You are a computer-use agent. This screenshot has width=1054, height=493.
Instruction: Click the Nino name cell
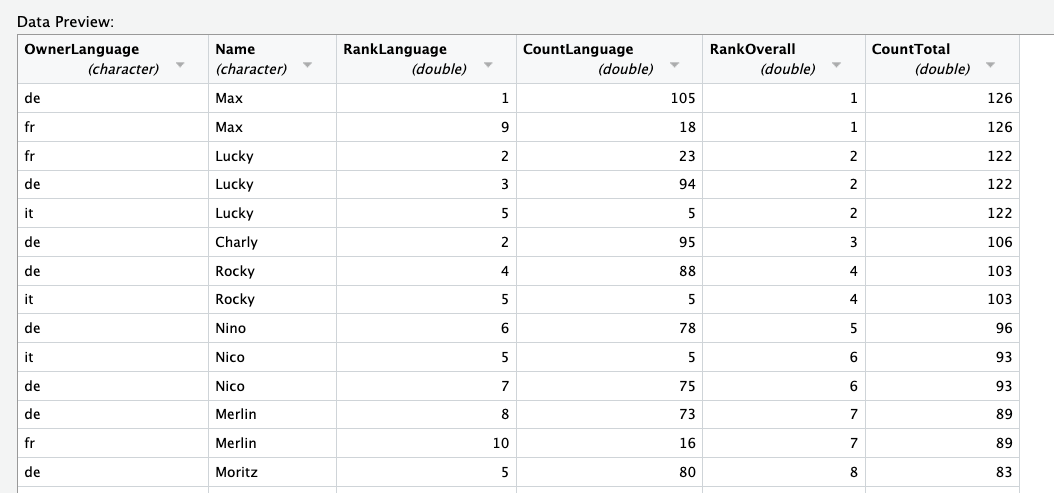click(230, 328)
